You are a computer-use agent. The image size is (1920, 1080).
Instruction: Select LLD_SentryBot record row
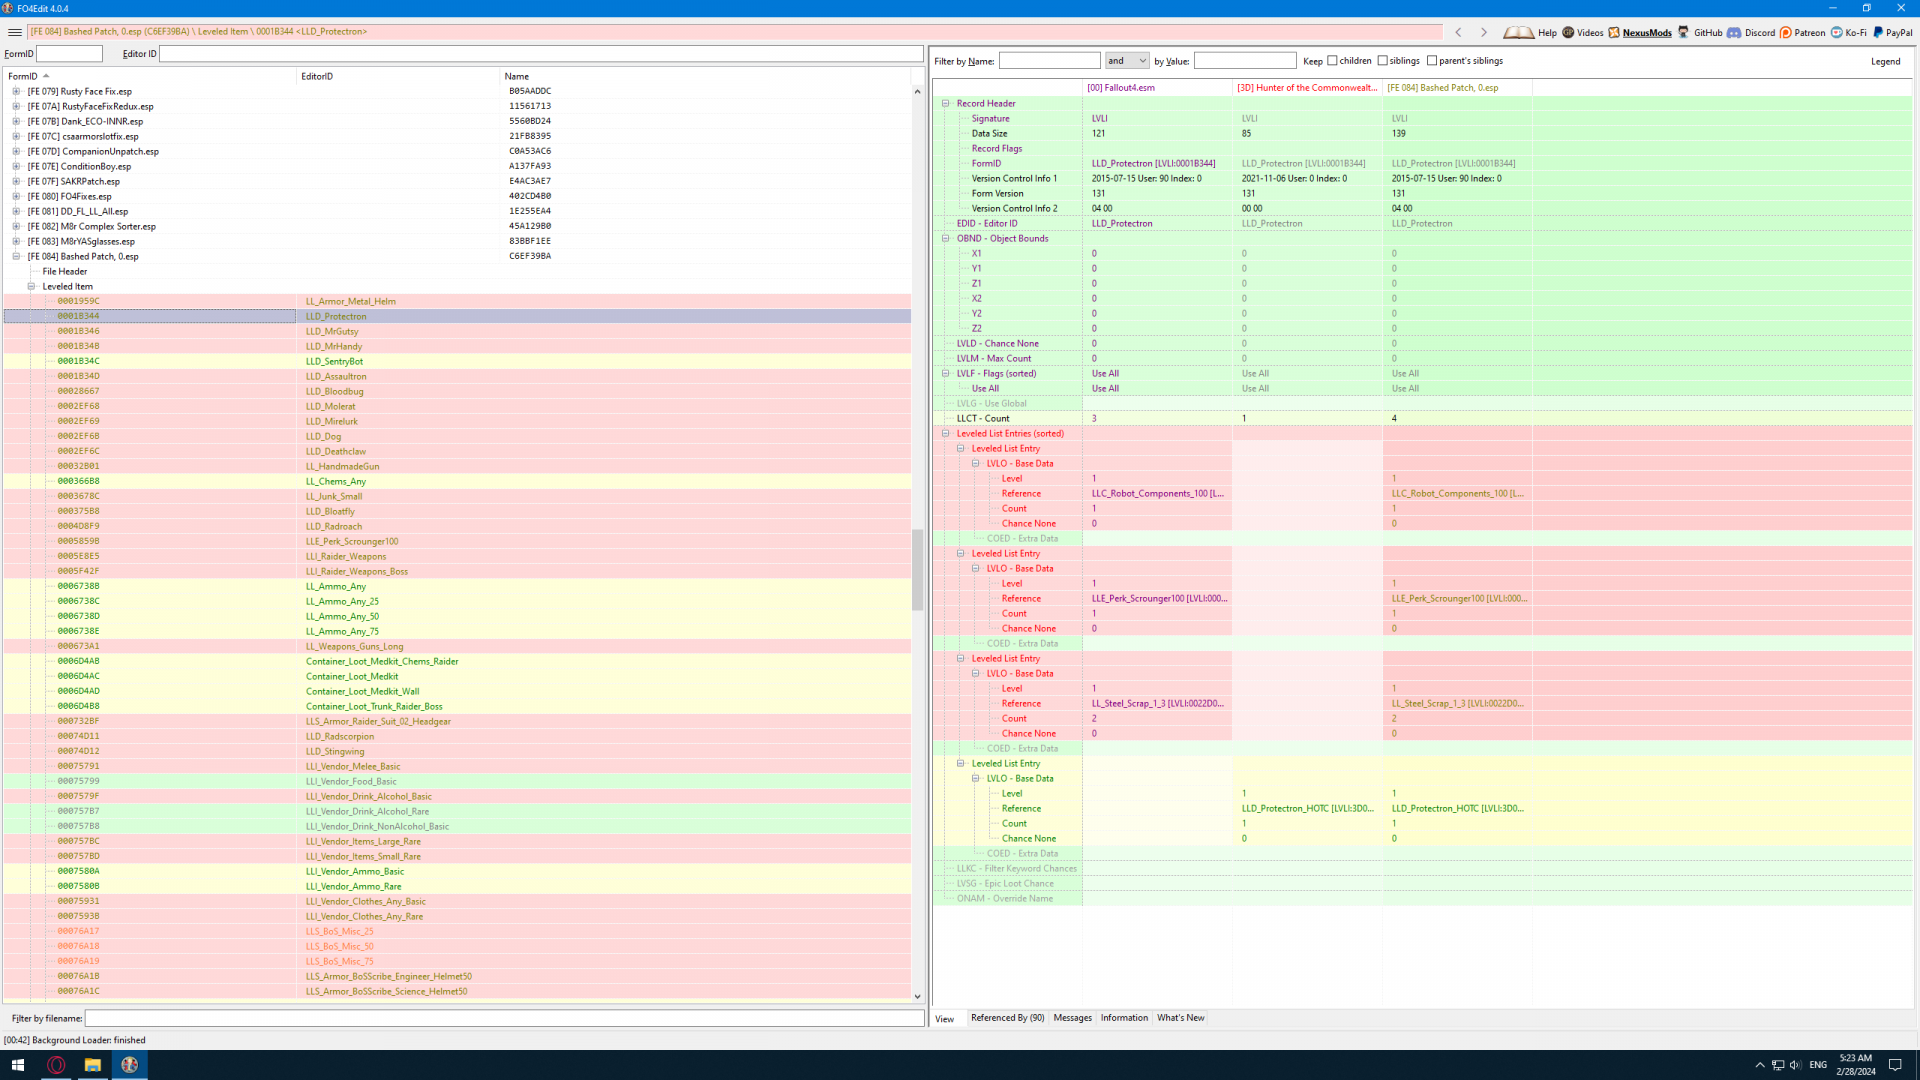pyautogui.click(x=334, y=361)
